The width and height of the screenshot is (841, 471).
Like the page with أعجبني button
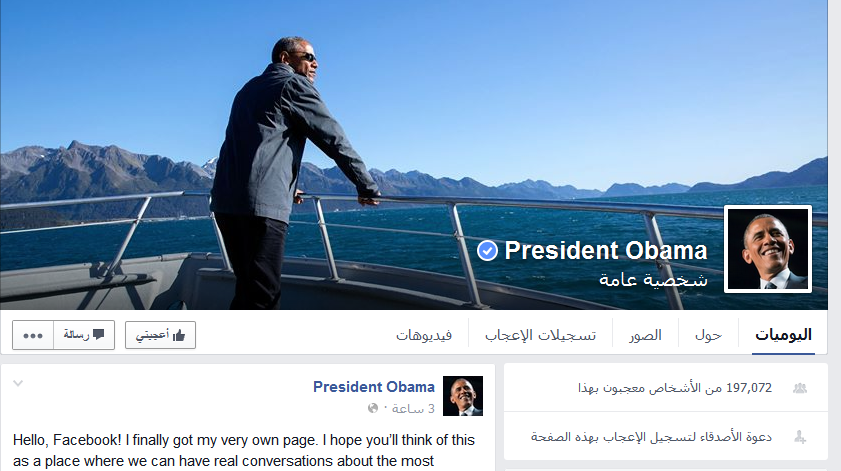point(160,335)
